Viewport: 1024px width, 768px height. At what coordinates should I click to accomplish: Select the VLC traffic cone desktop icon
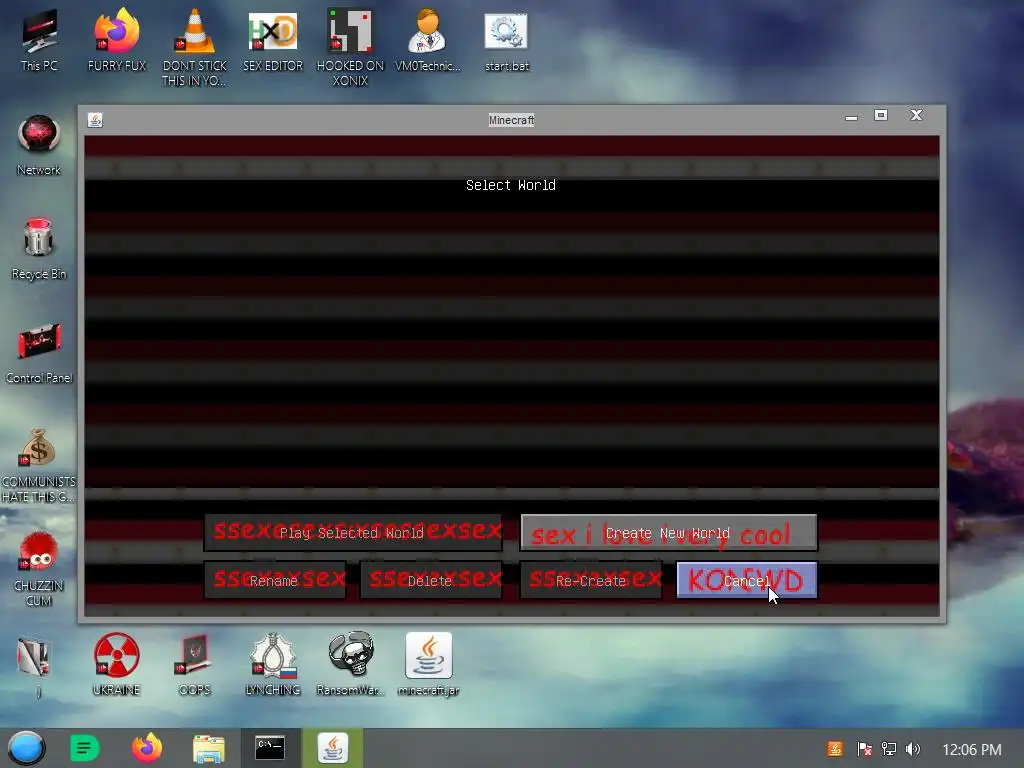pos(195,47)
